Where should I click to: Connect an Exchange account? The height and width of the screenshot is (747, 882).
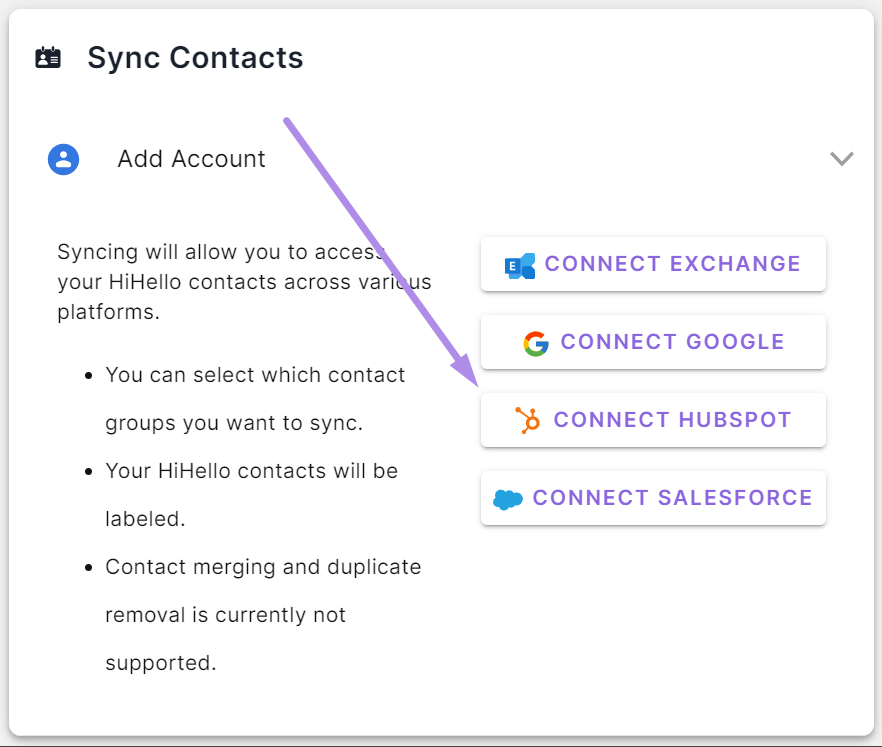click(x=653, y=264)
